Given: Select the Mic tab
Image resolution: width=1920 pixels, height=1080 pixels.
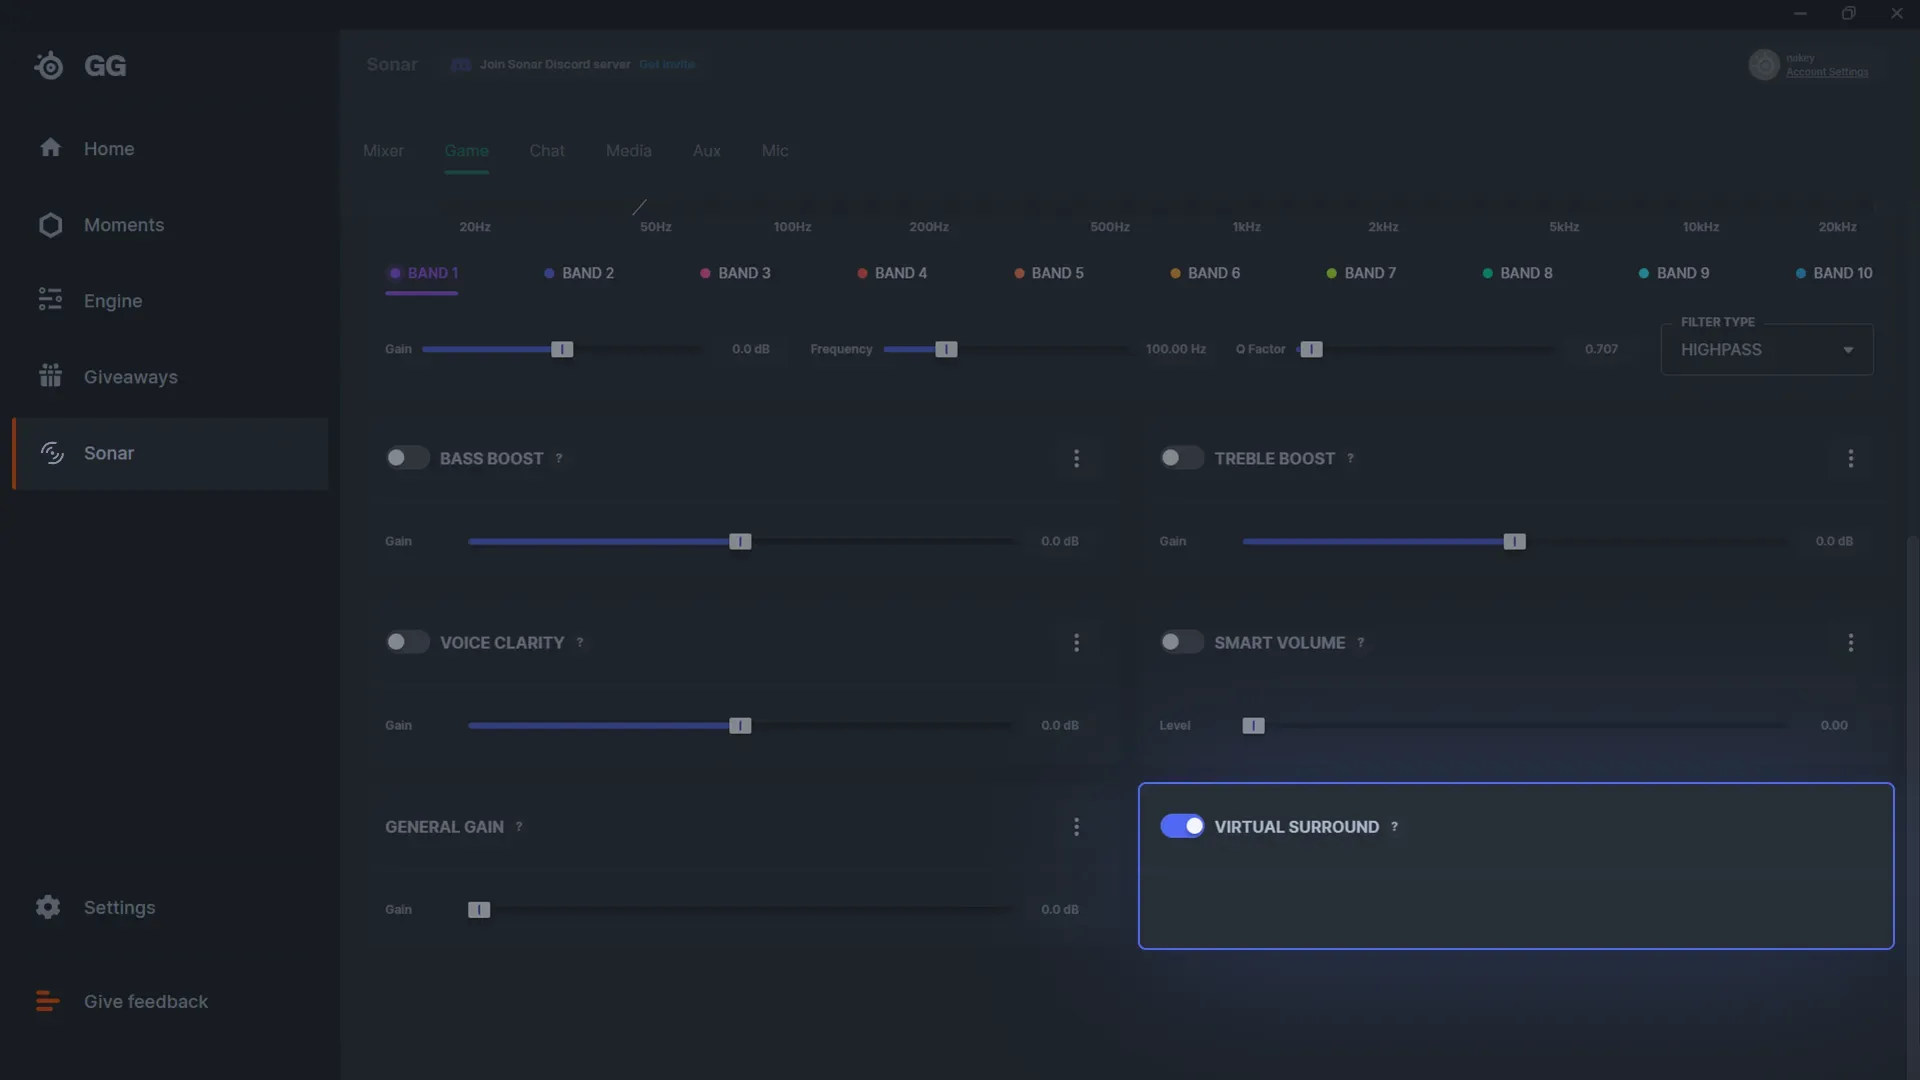Looking at the screenshot, I should [x=774, y=150].
